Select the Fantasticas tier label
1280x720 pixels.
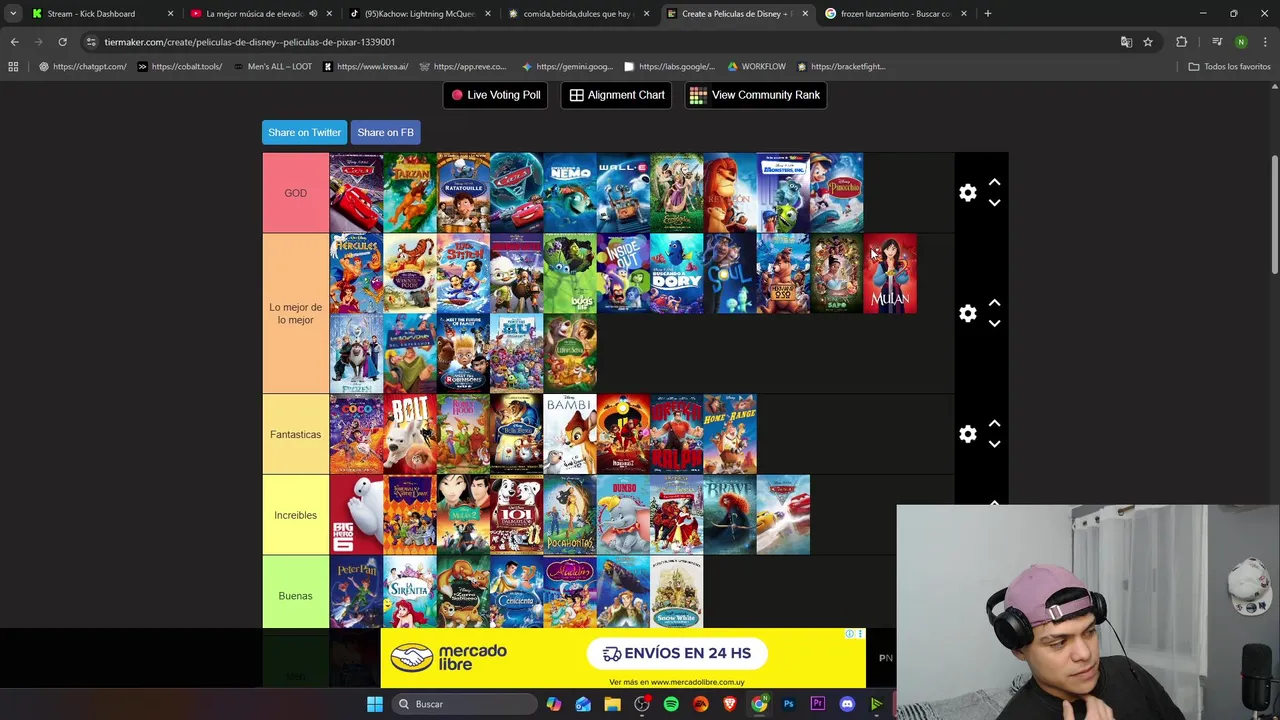[x=295, y=434]
